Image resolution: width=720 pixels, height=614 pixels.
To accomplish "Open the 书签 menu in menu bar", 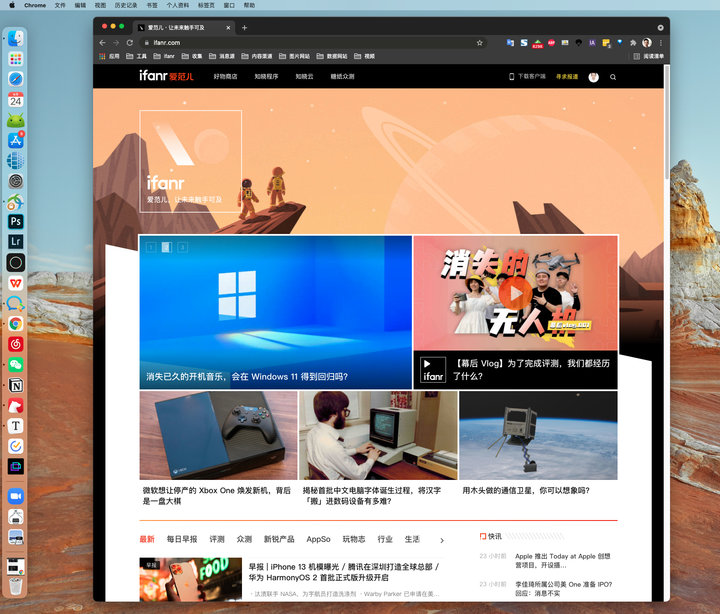I will [152, 5].
